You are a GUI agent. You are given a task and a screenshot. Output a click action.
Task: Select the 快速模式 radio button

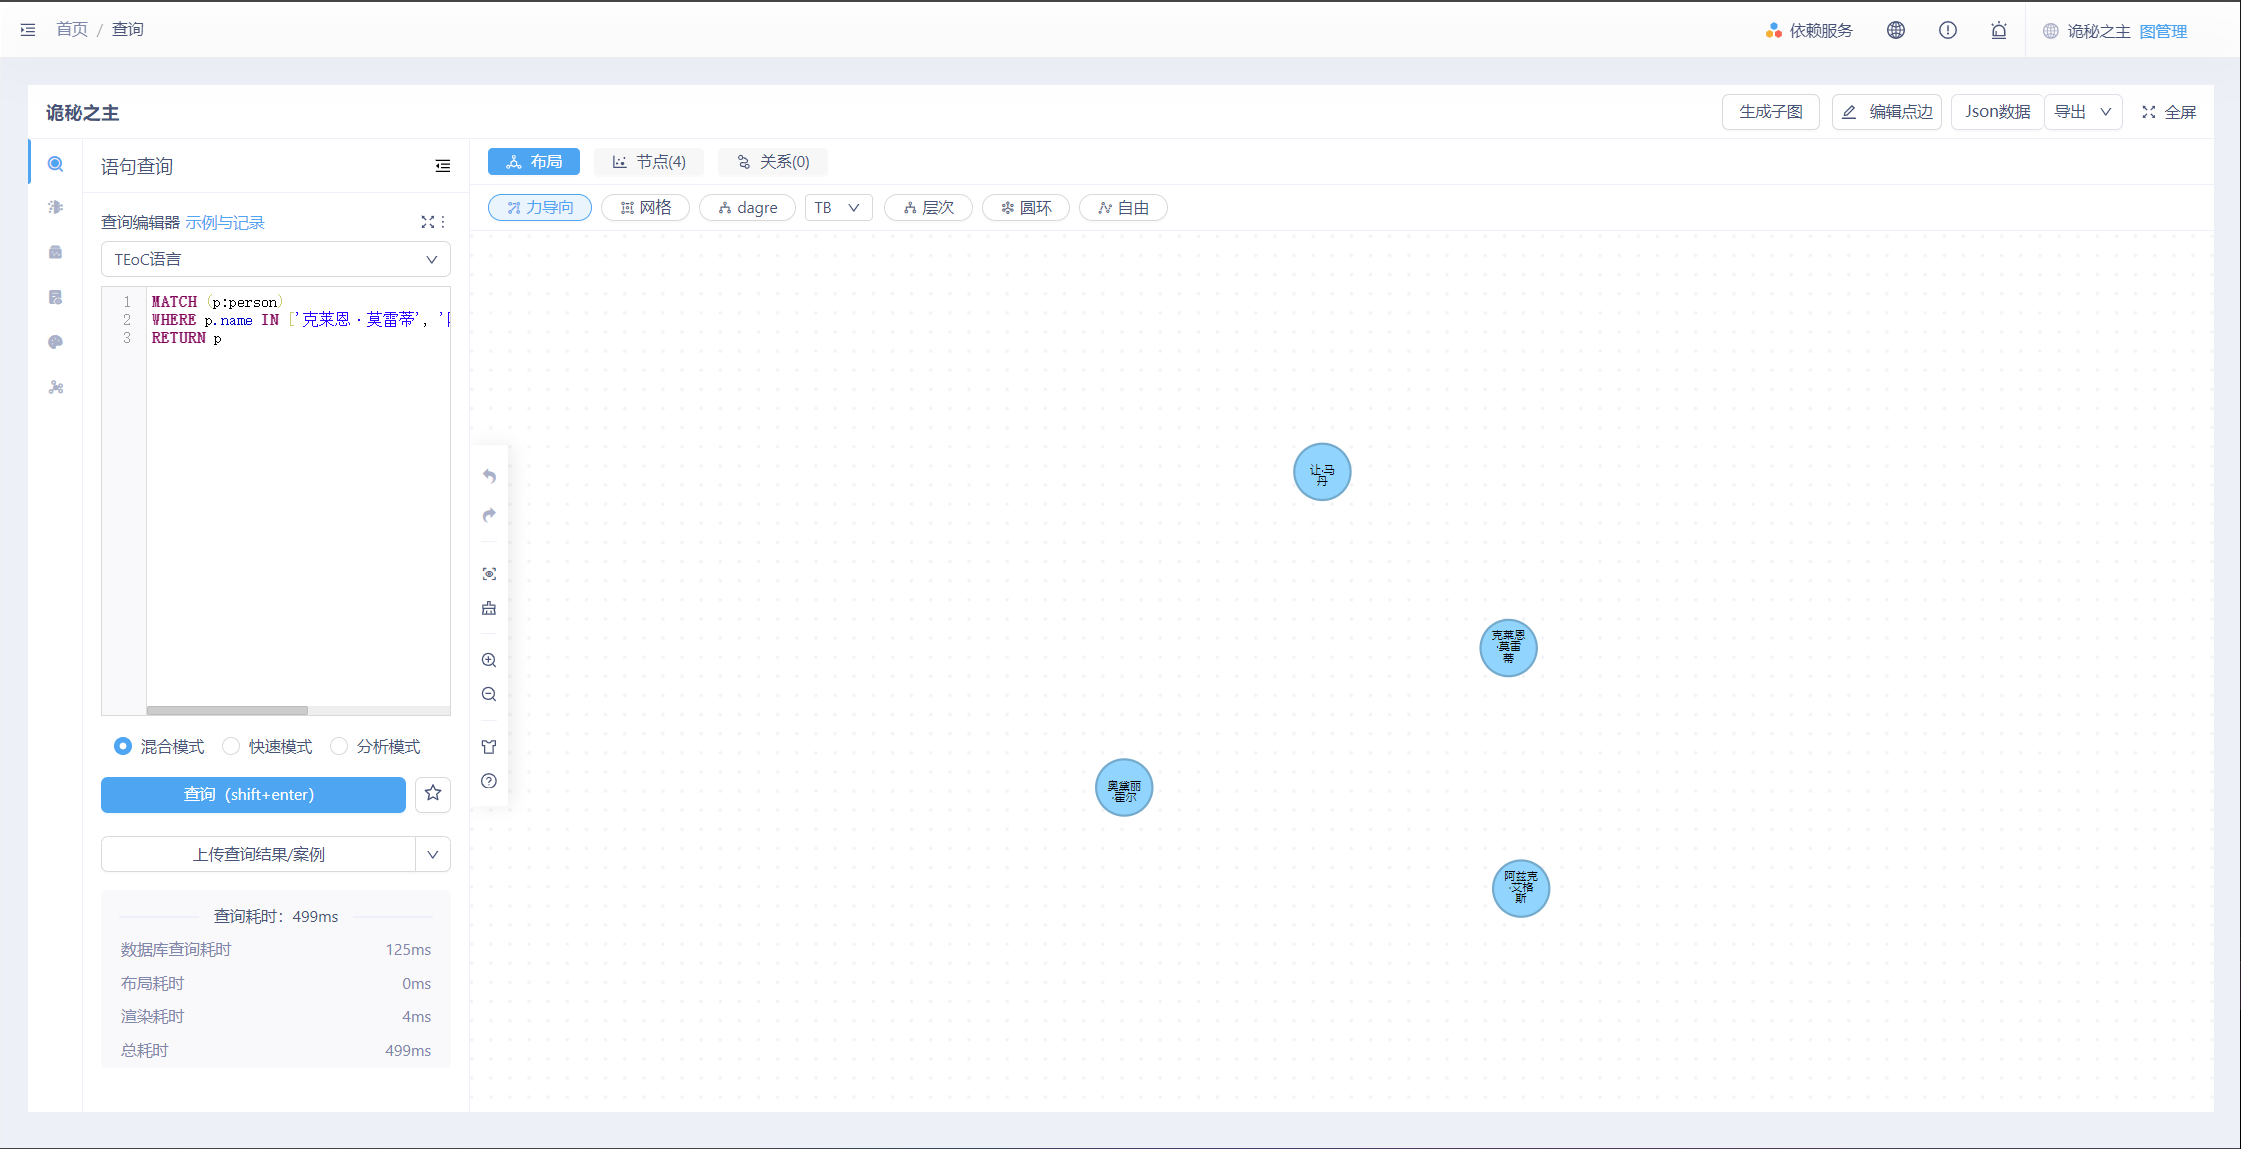tap(231, 746)
